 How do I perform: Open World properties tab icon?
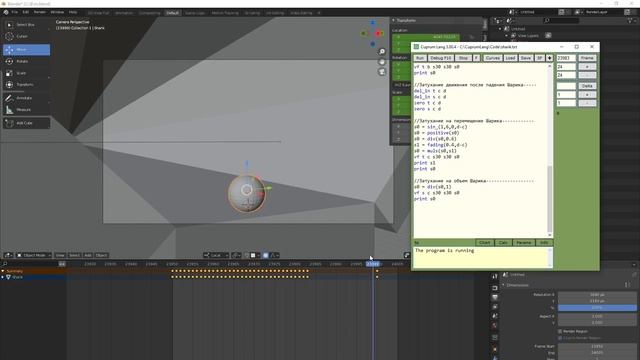495,326
